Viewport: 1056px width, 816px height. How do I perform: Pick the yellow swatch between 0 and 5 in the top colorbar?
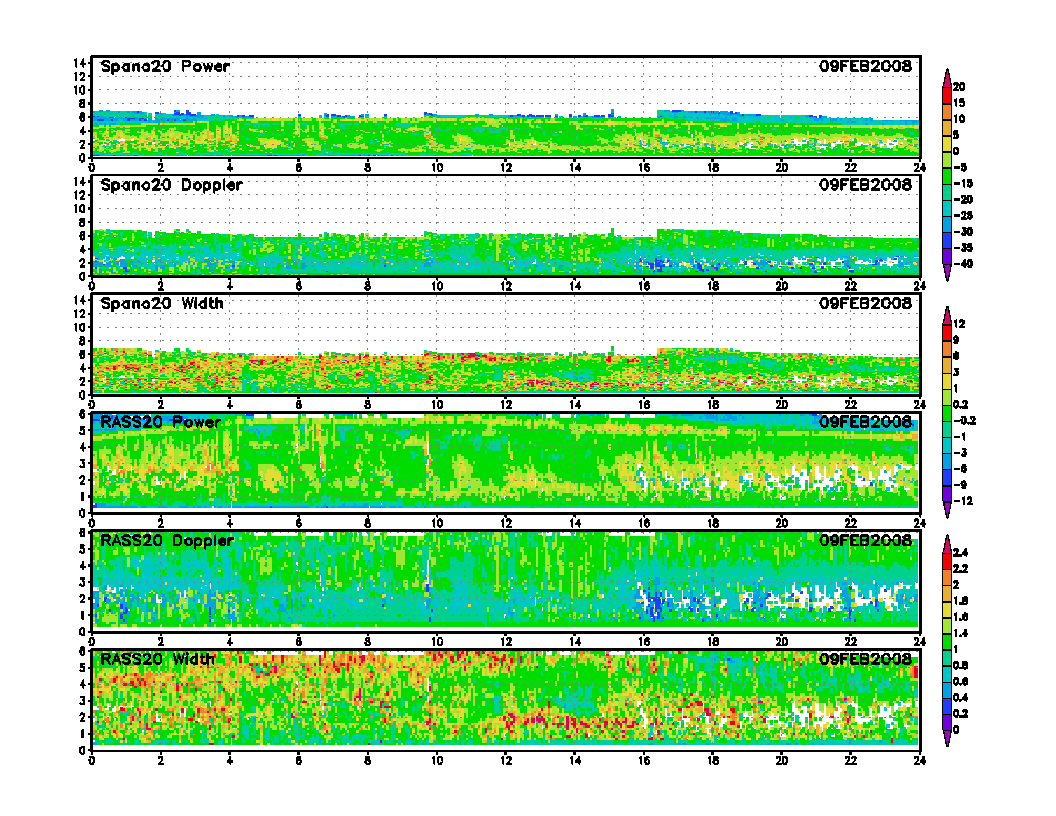[x=947, y=143]
